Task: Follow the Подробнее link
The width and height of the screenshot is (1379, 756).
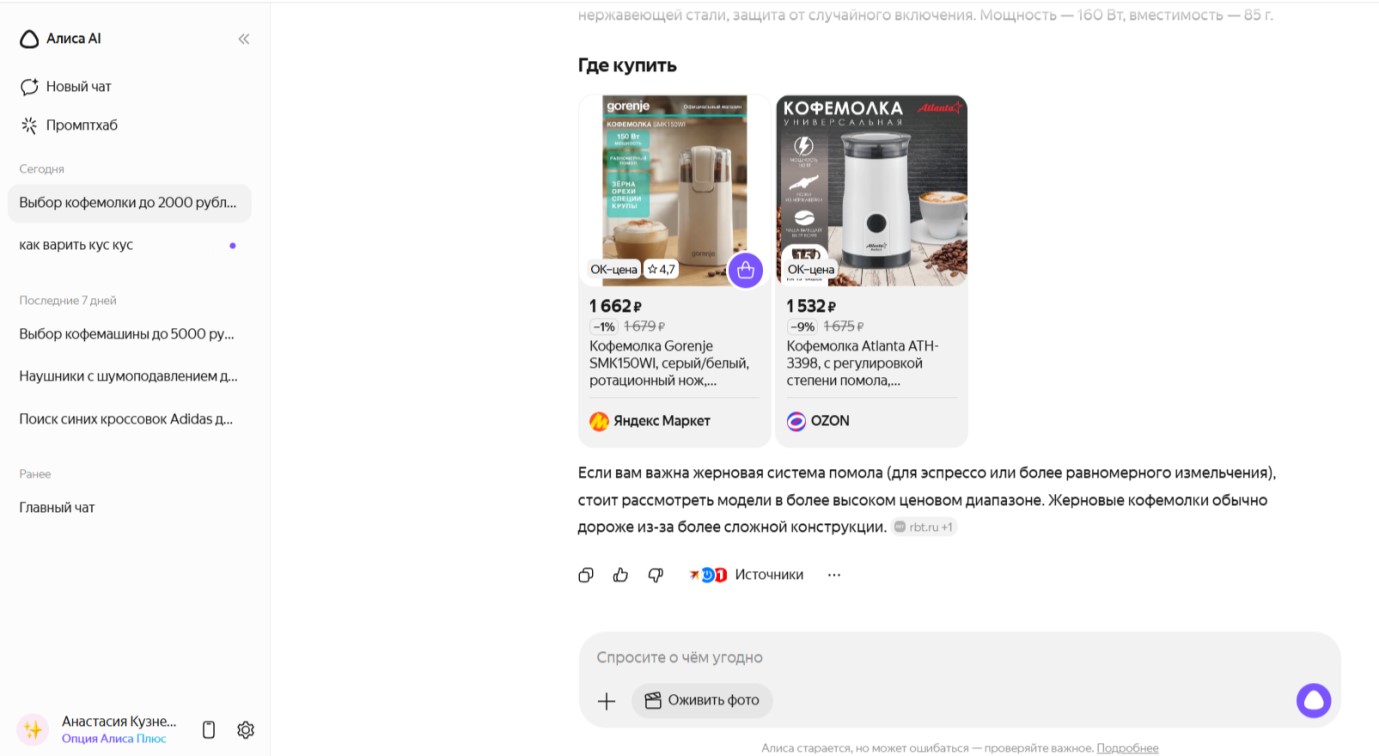Action: coord(1127,748)
